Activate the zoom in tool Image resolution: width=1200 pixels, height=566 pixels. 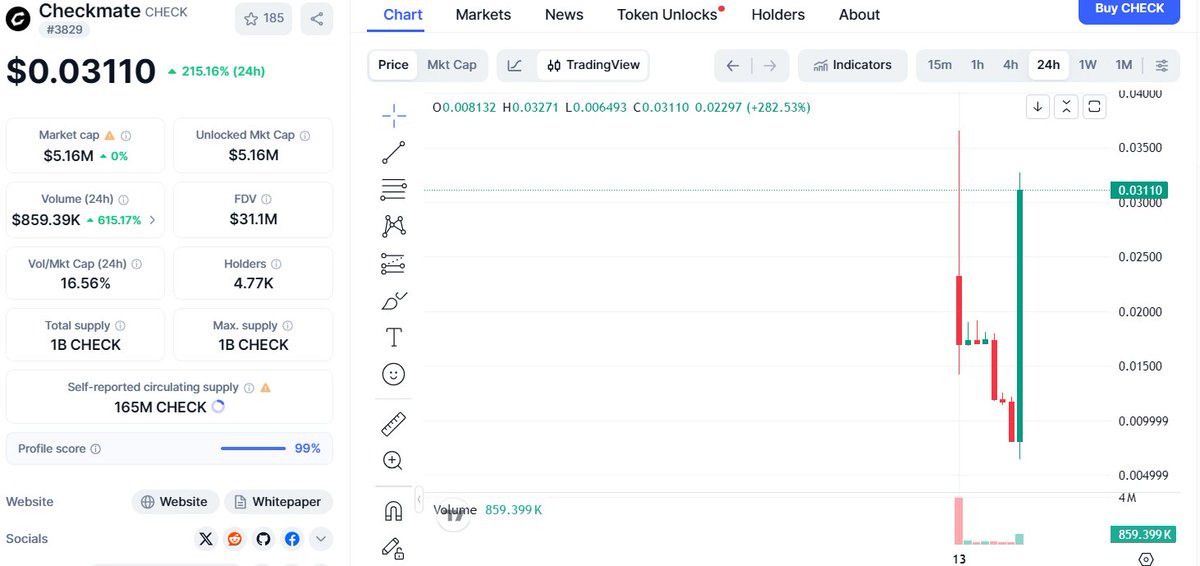tap(393, 461)
